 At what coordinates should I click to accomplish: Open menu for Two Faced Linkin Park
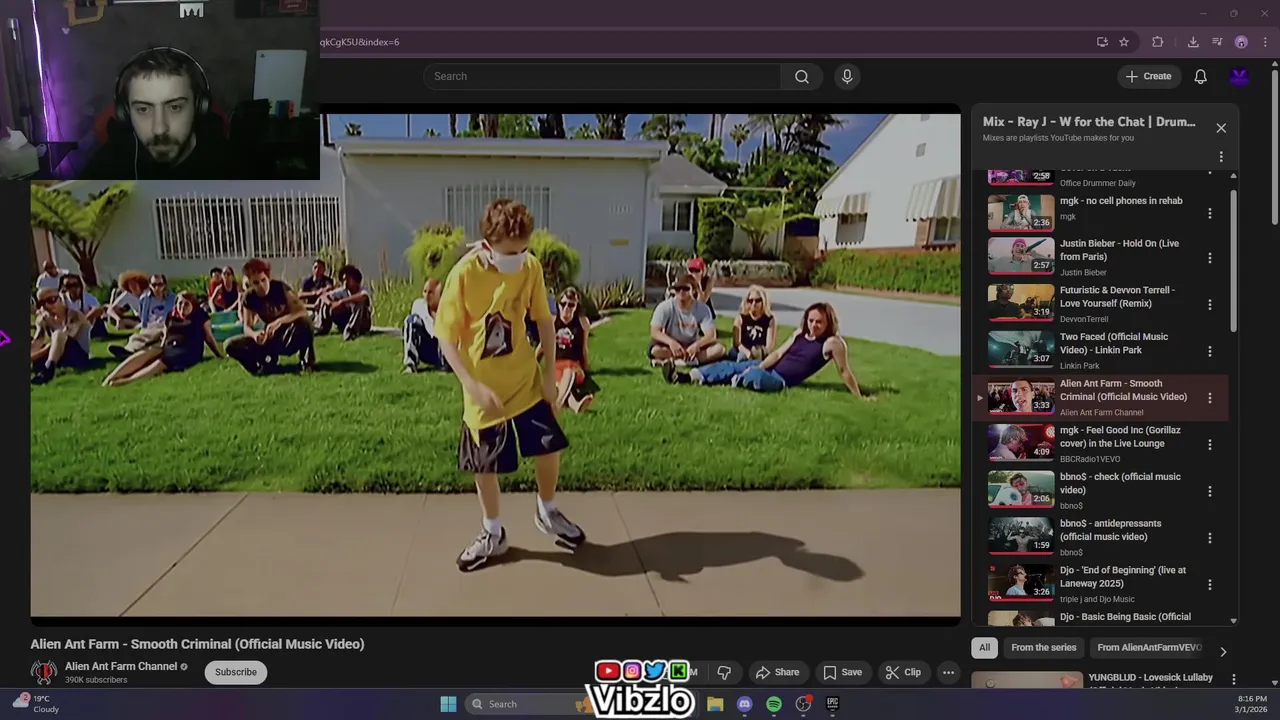(1209, 351)
